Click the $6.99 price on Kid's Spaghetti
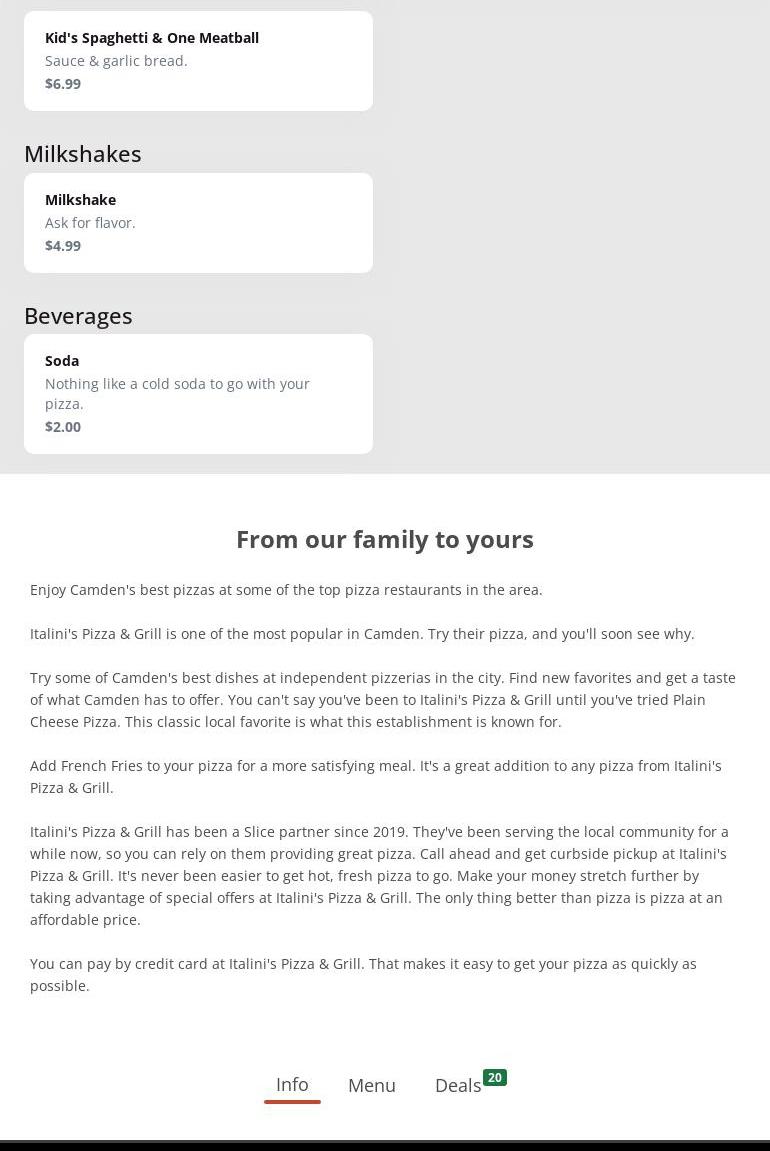770x1151 pixels. pos(63,84)
